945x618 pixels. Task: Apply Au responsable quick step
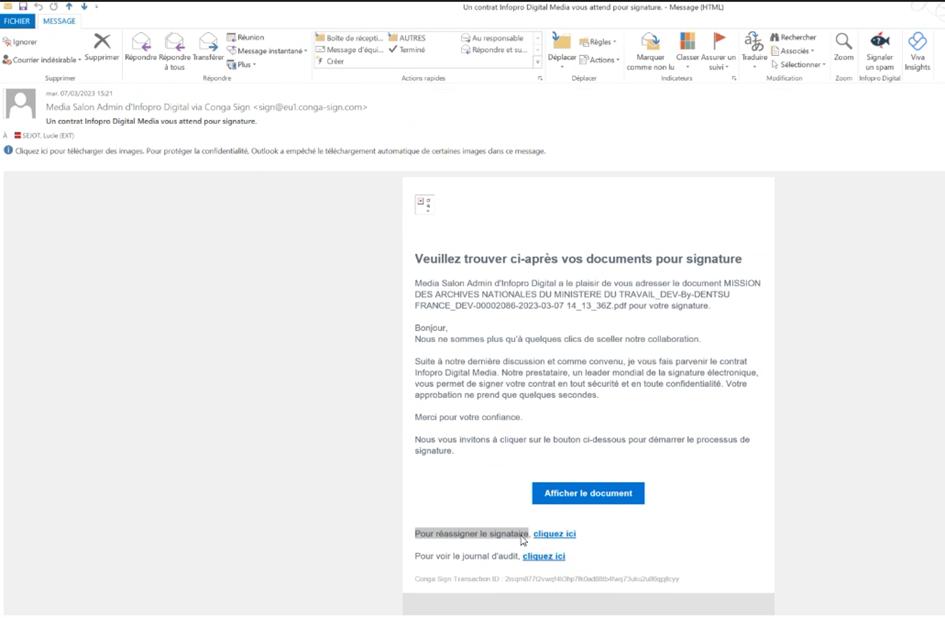click(492, 38)
